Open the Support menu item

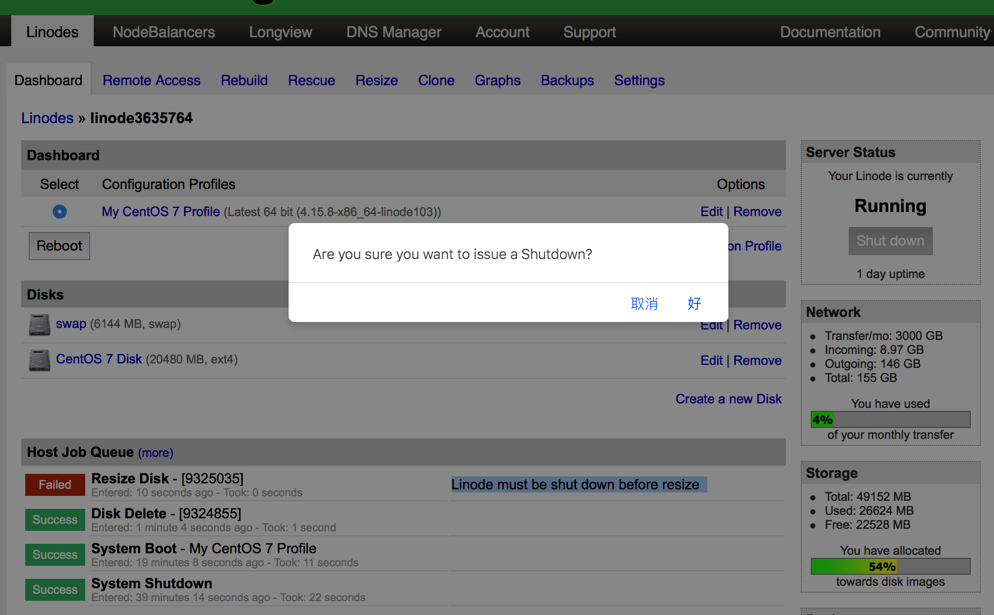[590, 32]
